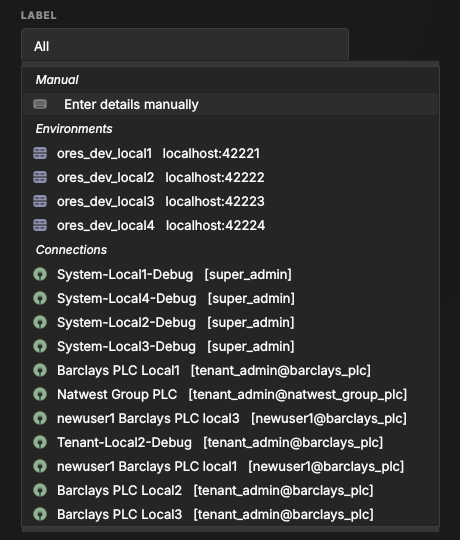Click the Connections section heading
The width and height of the screenshot is (460, 540).
click(71, 250)
